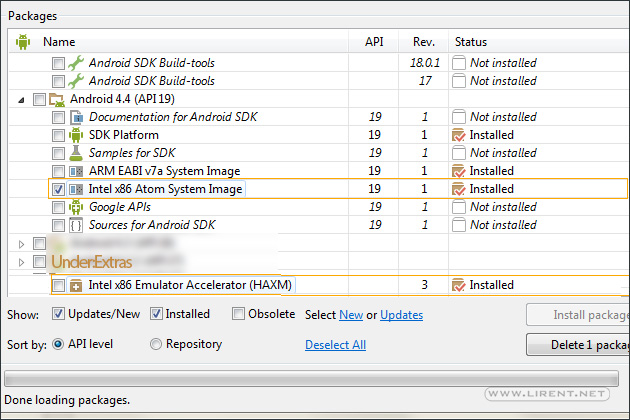Image resolution: width=630 pixels, height=420 pixels.
Task: Click not-installed status icon for Build-tools 18.0.1
Action: 459,63
